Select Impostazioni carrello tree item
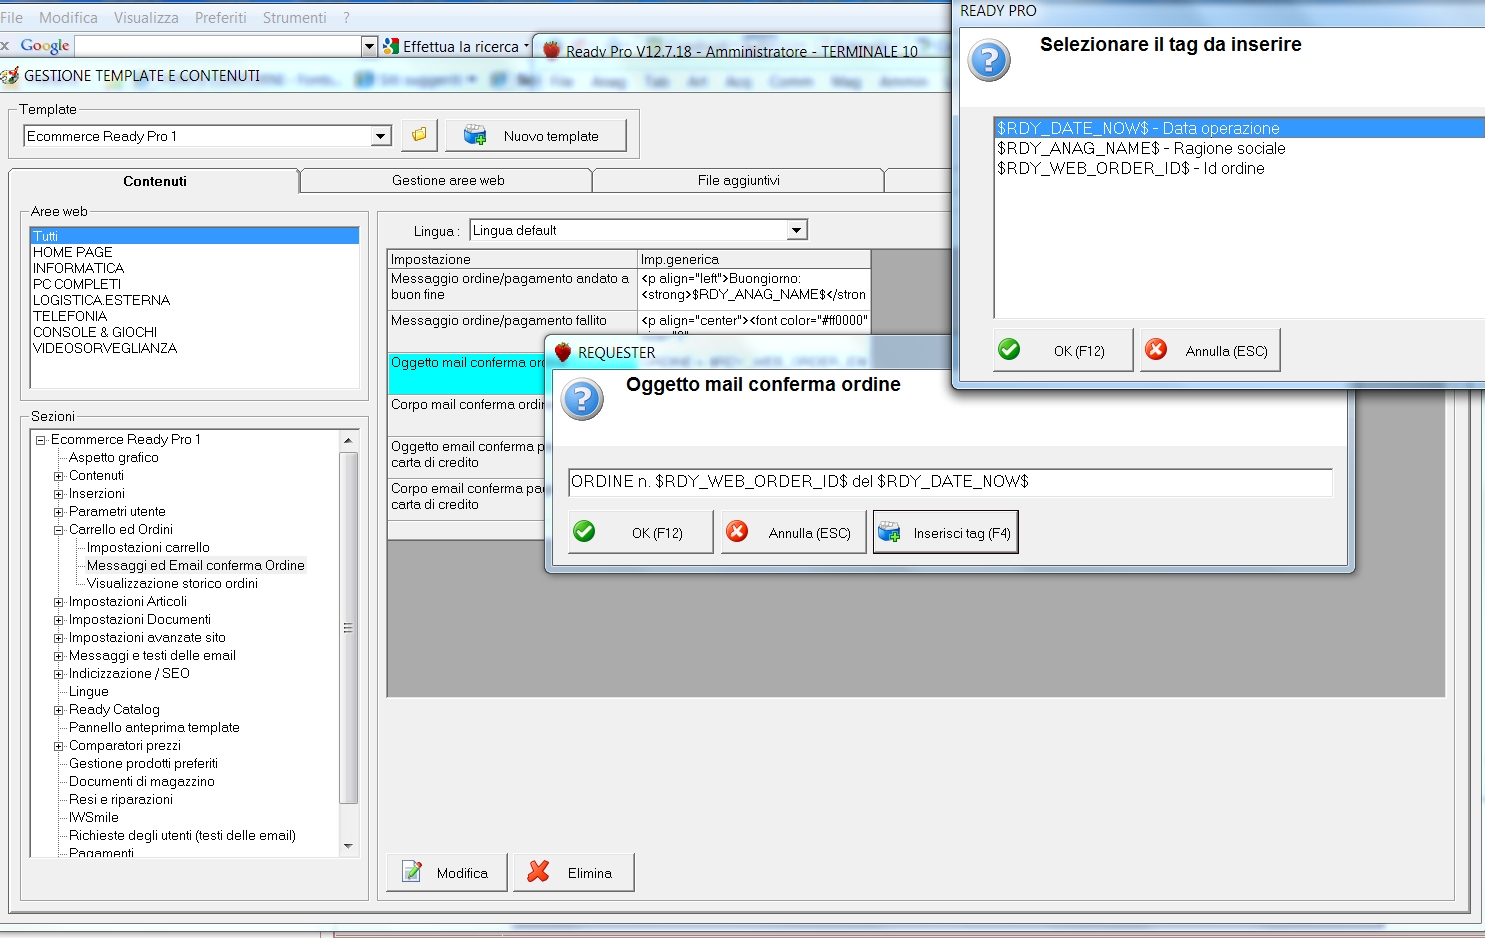Screen dimensions: 1485x938 click(x=148, y=547)
